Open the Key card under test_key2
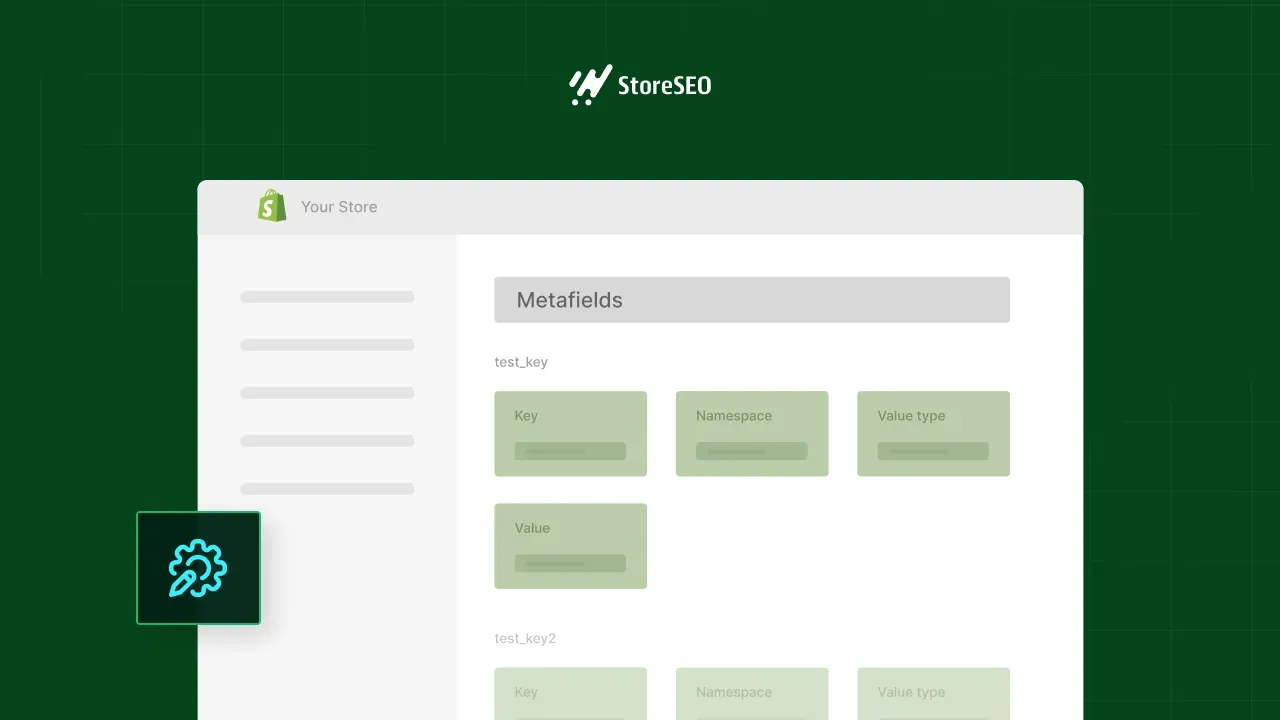 pos(570,694)
